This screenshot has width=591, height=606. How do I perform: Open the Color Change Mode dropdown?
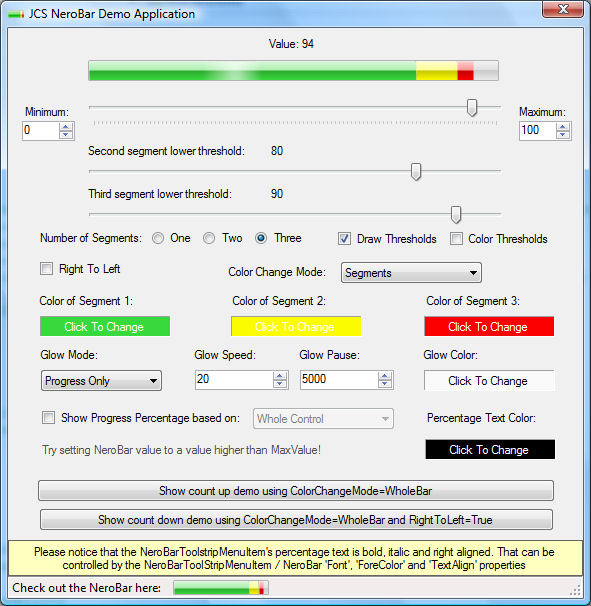click(411, 272)
